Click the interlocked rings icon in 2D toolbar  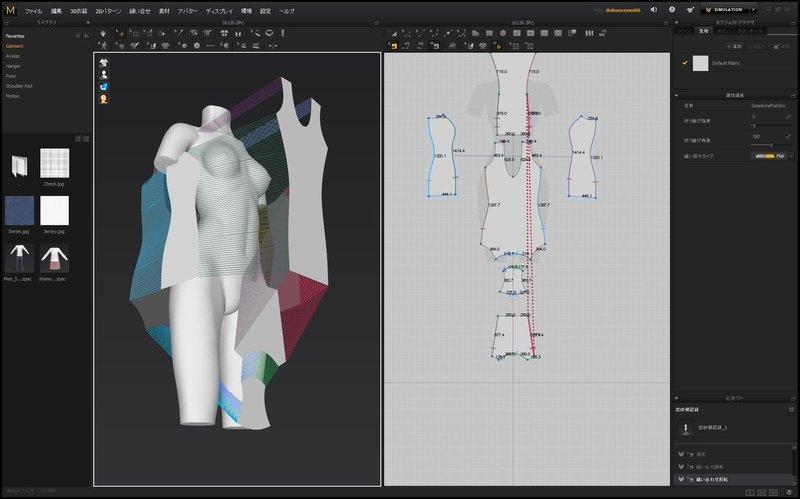coord(483,45)
